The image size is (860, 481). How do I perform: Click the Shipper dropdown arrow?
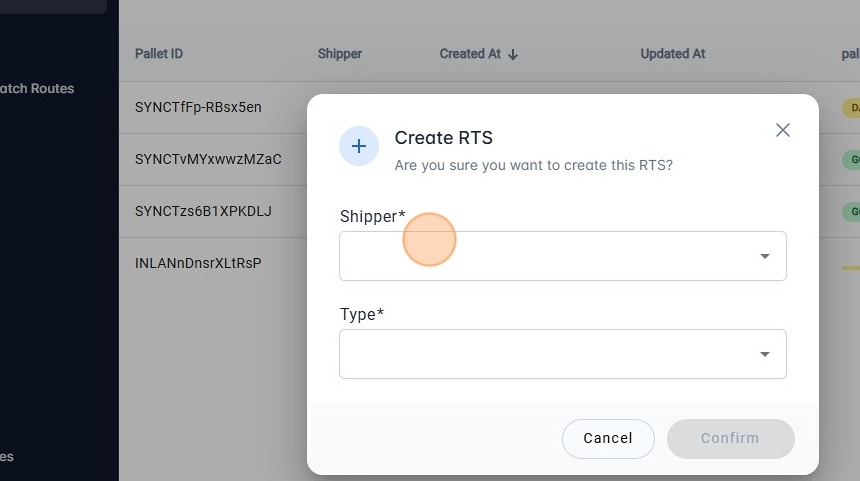pyautogui.click(x=765, y=256)
